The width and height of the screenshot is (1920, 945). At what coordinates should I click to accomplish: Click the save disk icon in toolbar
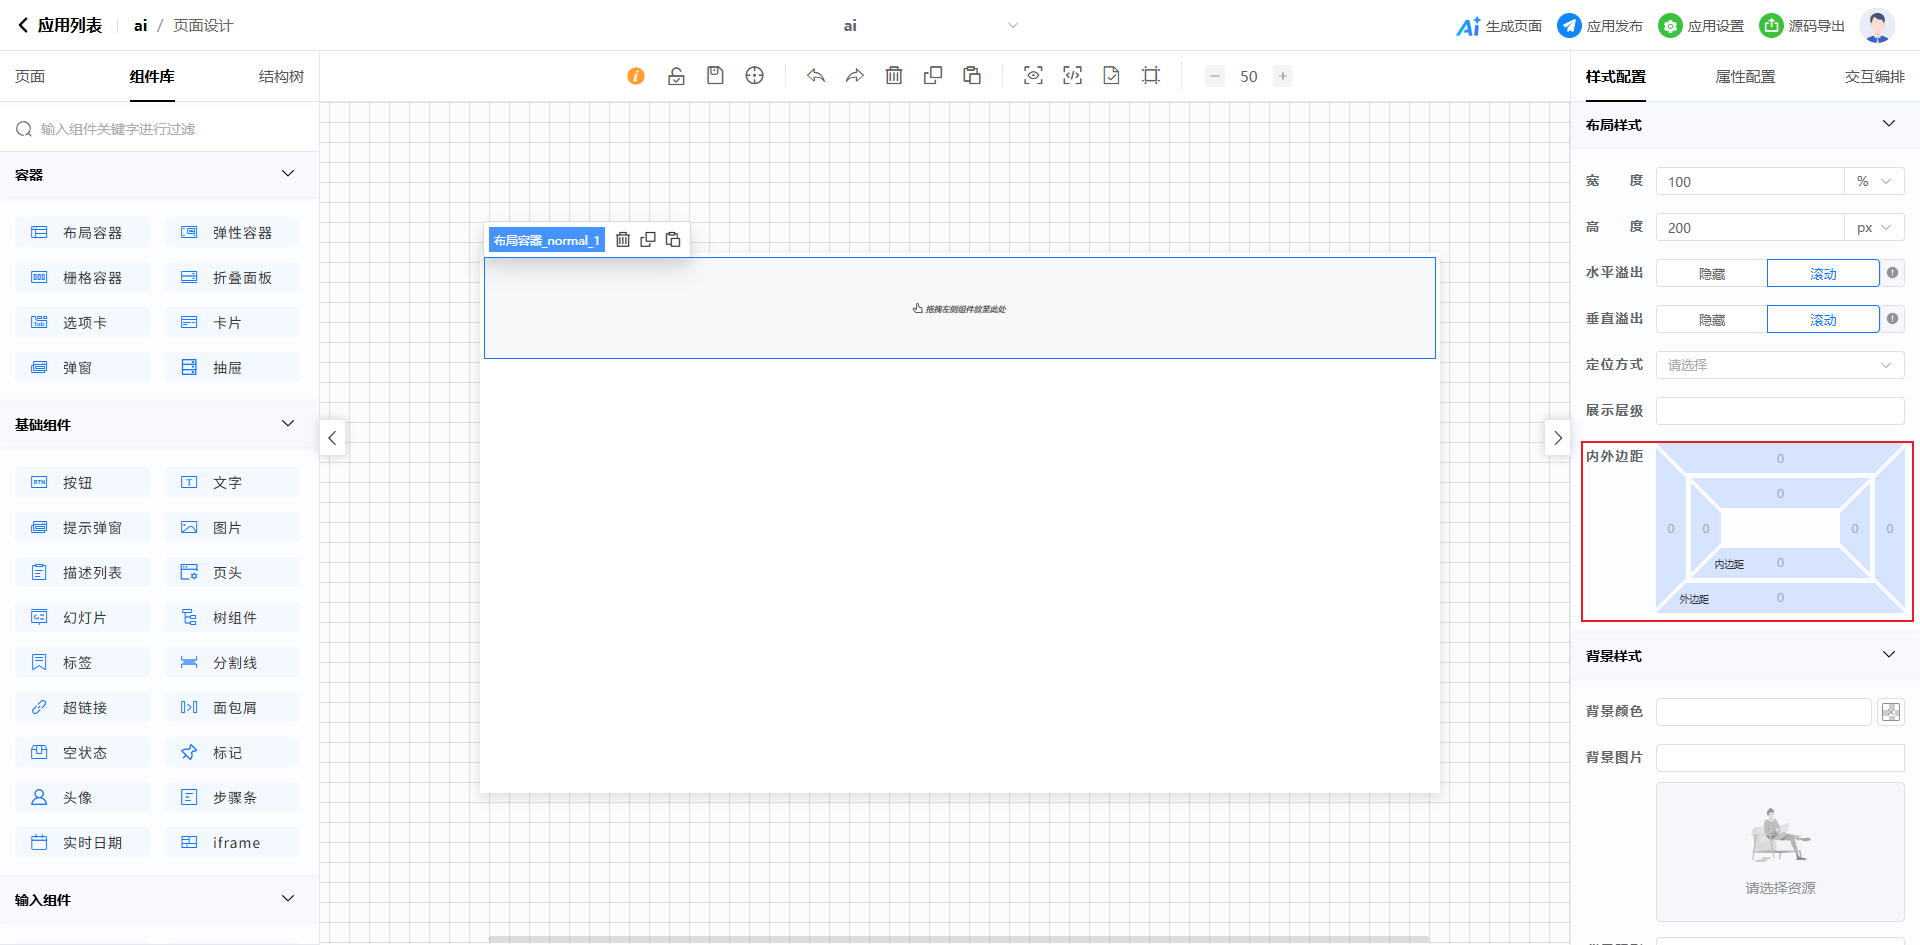[x=715, y=76]
